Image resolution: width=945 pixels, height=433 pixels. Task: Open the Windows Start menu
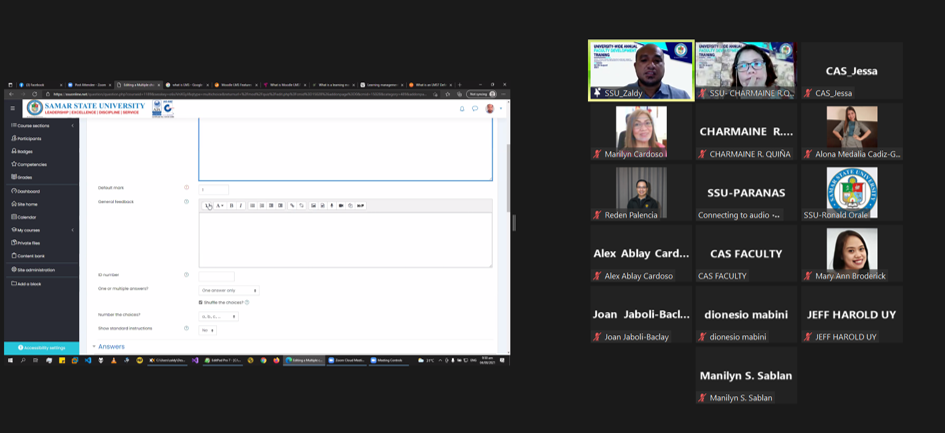click(x=10, y=360)
